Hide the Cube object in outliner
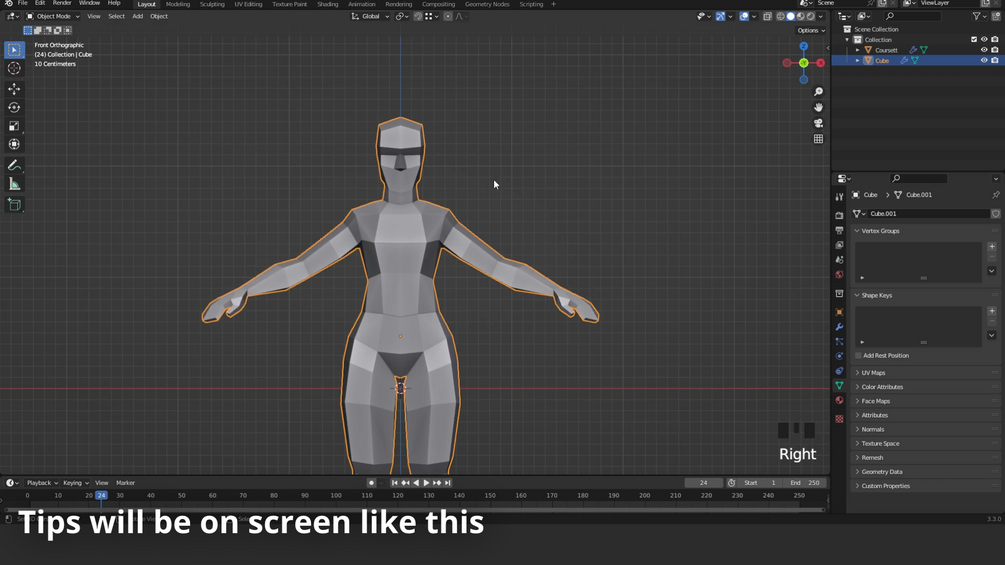The height and width of the screenshot is (565, 1005). click(984, 60)
